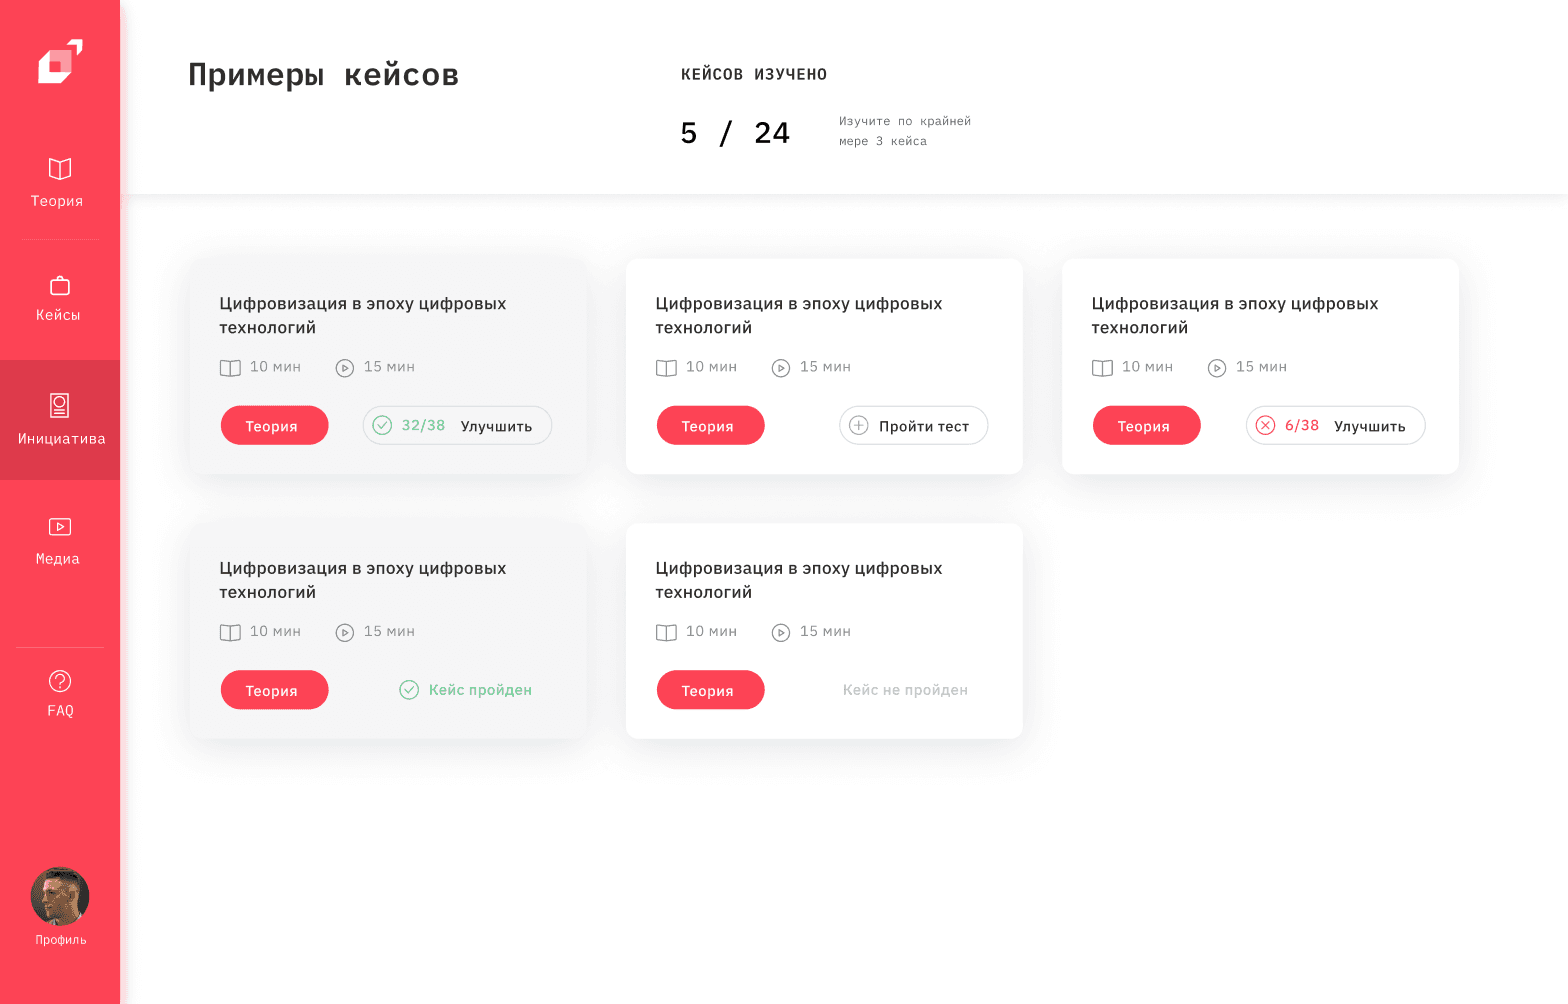Click Улучшить next to the 6/38 score
The width and height of the screenshot is (1568, 1004).
1369,427
